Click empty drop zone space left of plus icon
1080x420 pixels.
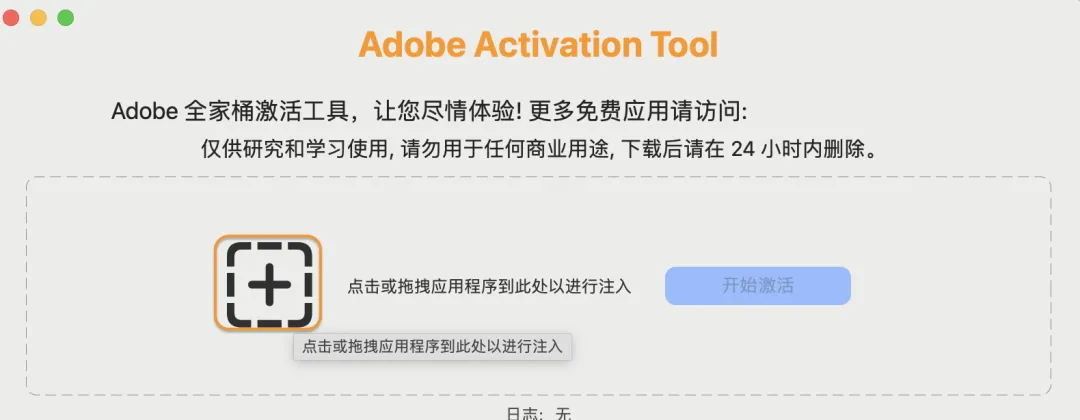(120, 285)
